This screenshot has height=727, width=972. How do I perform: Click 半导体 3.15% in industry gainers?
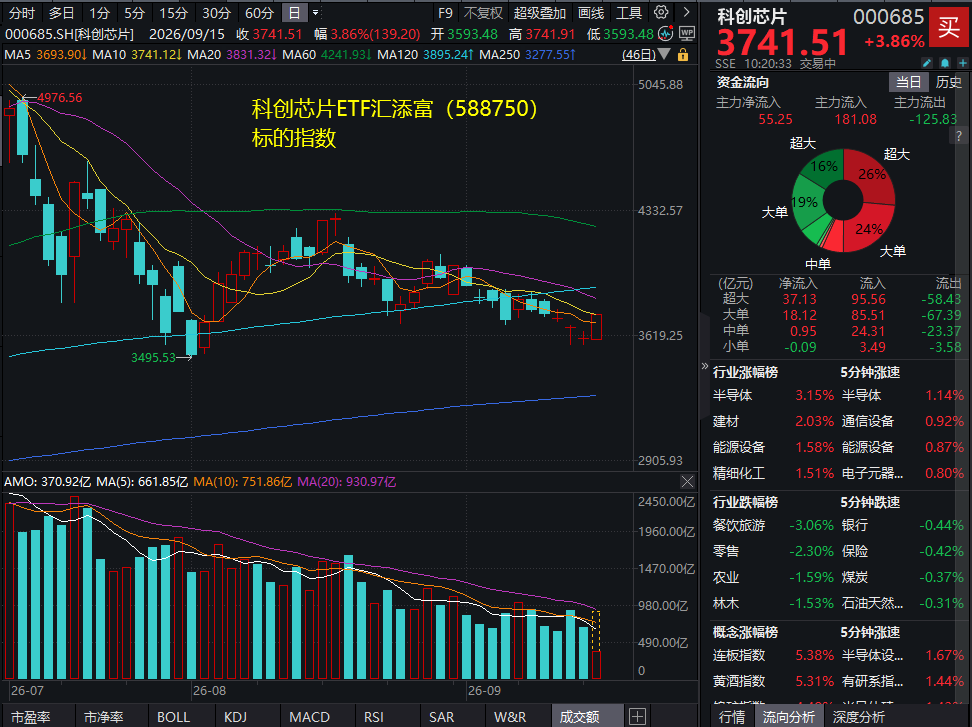pyautogui.click(x=773, y=395)
